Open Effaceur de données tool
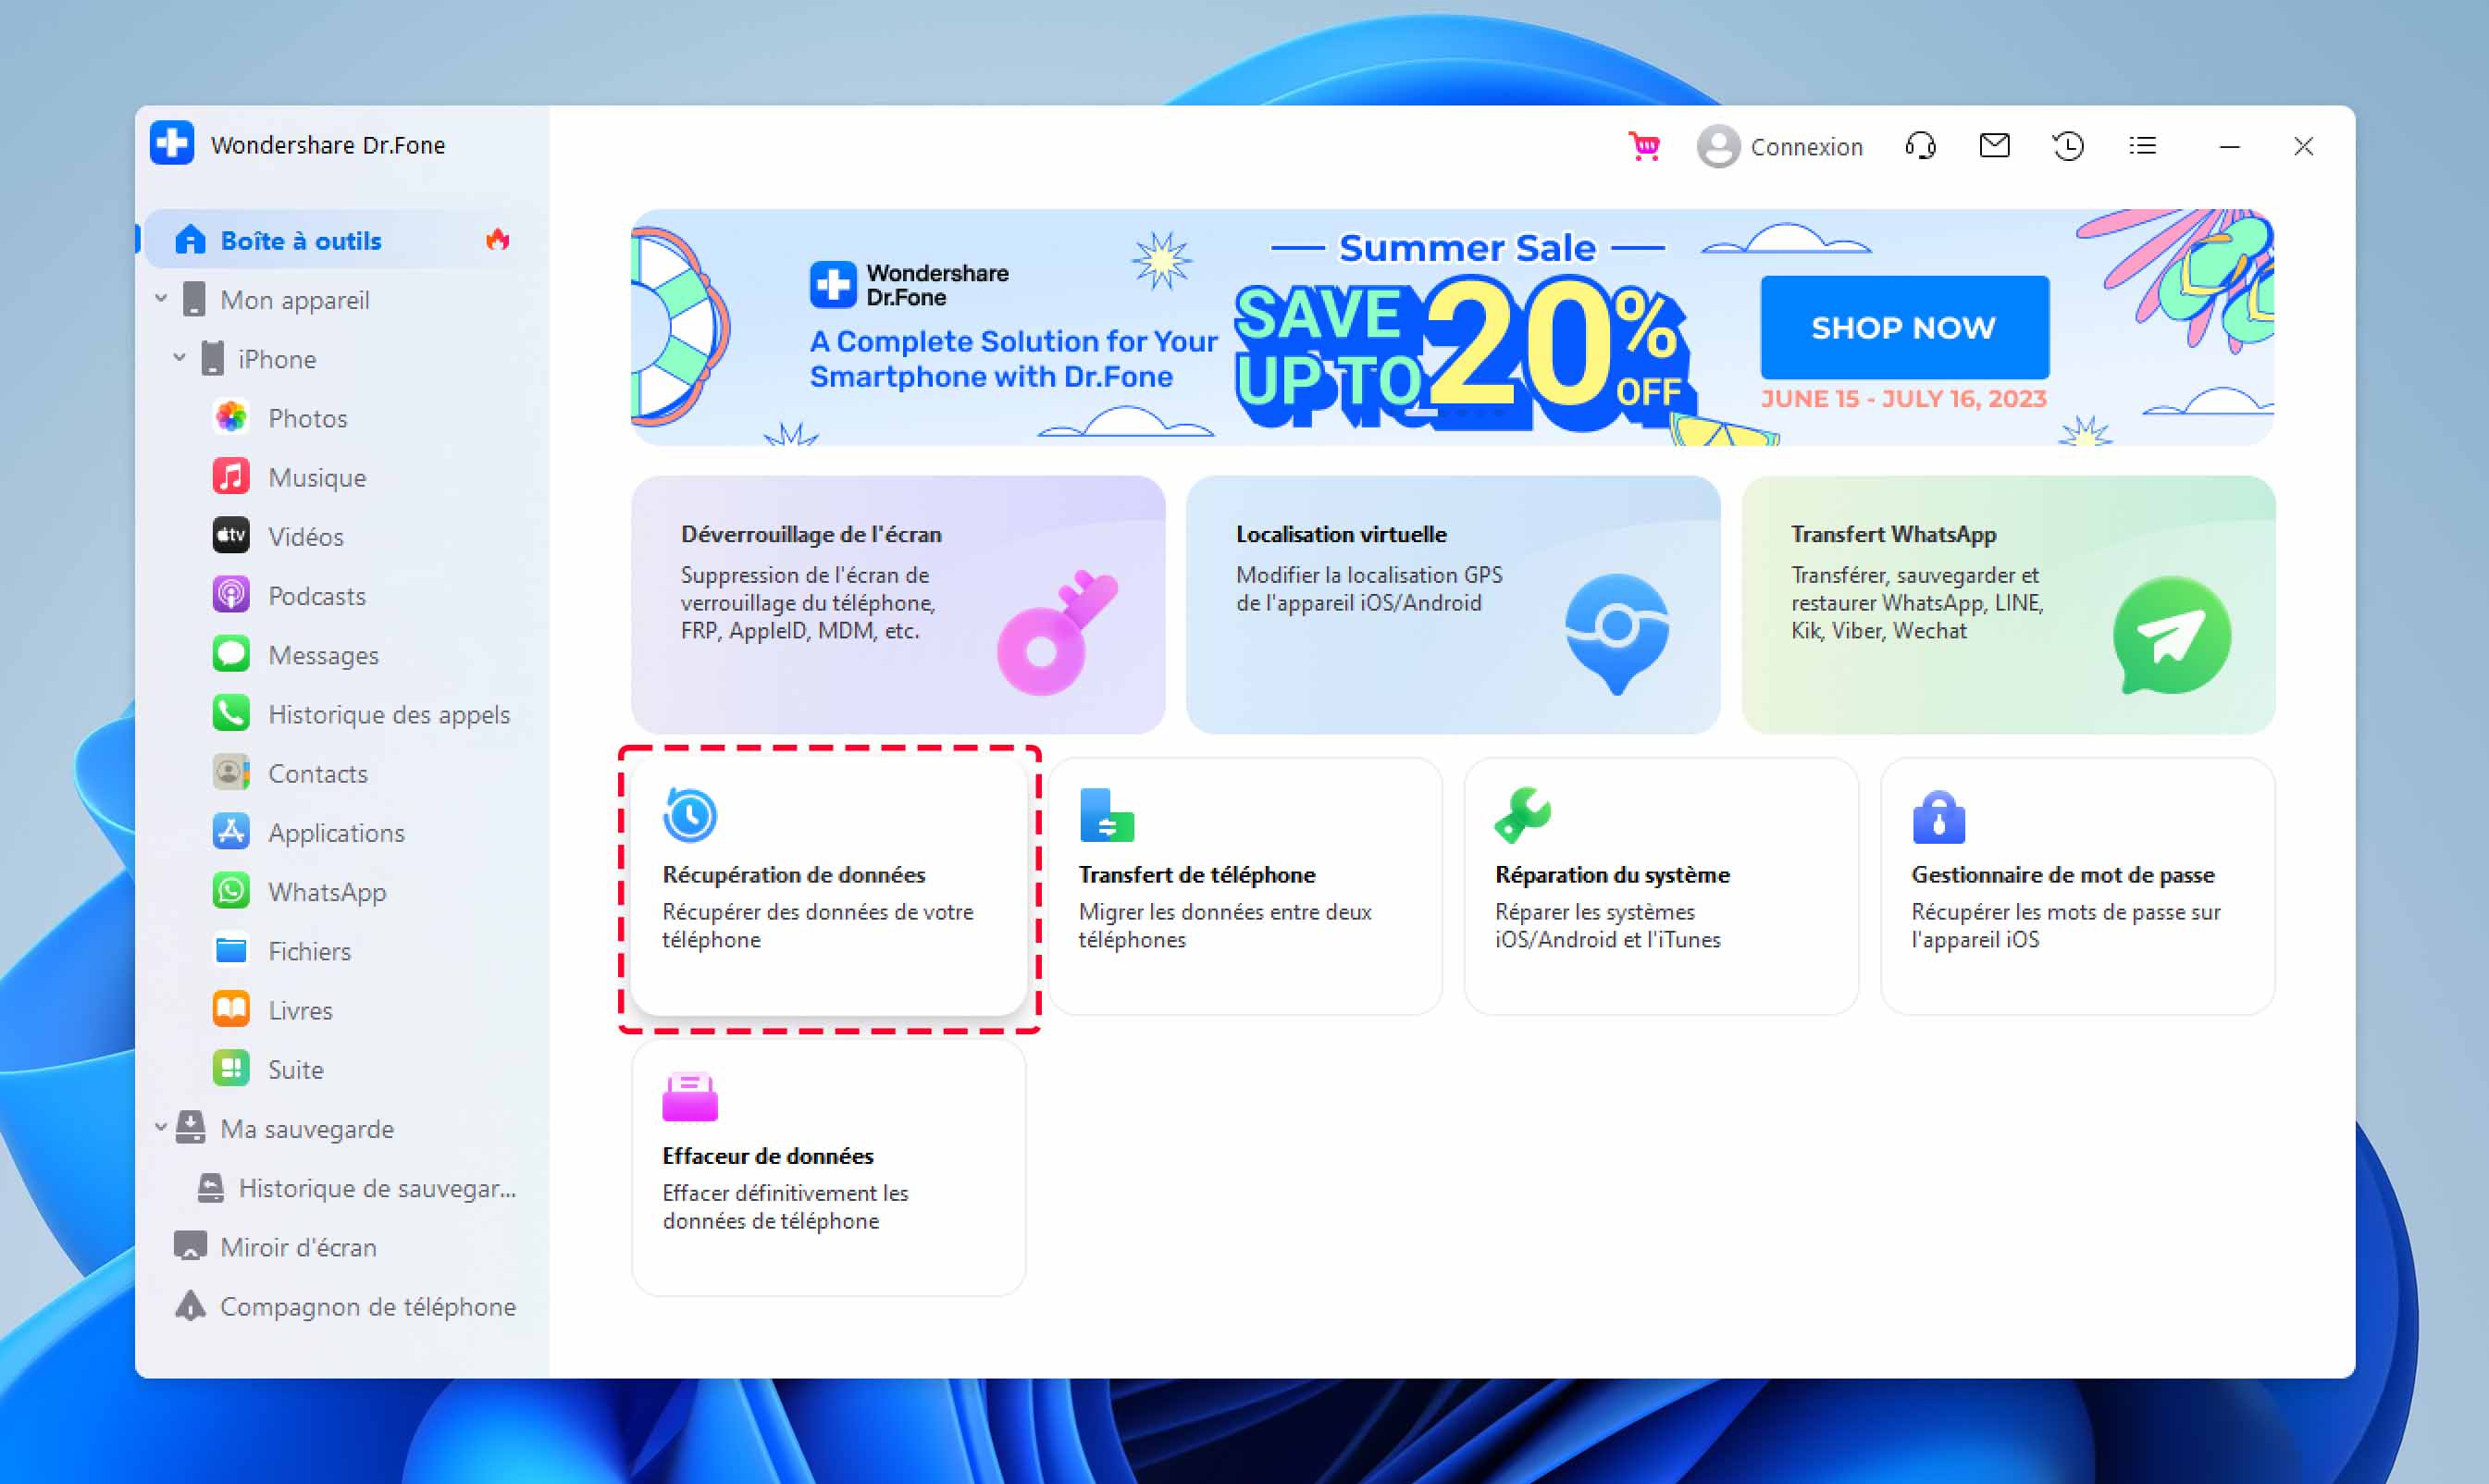 click(829, 1168)
